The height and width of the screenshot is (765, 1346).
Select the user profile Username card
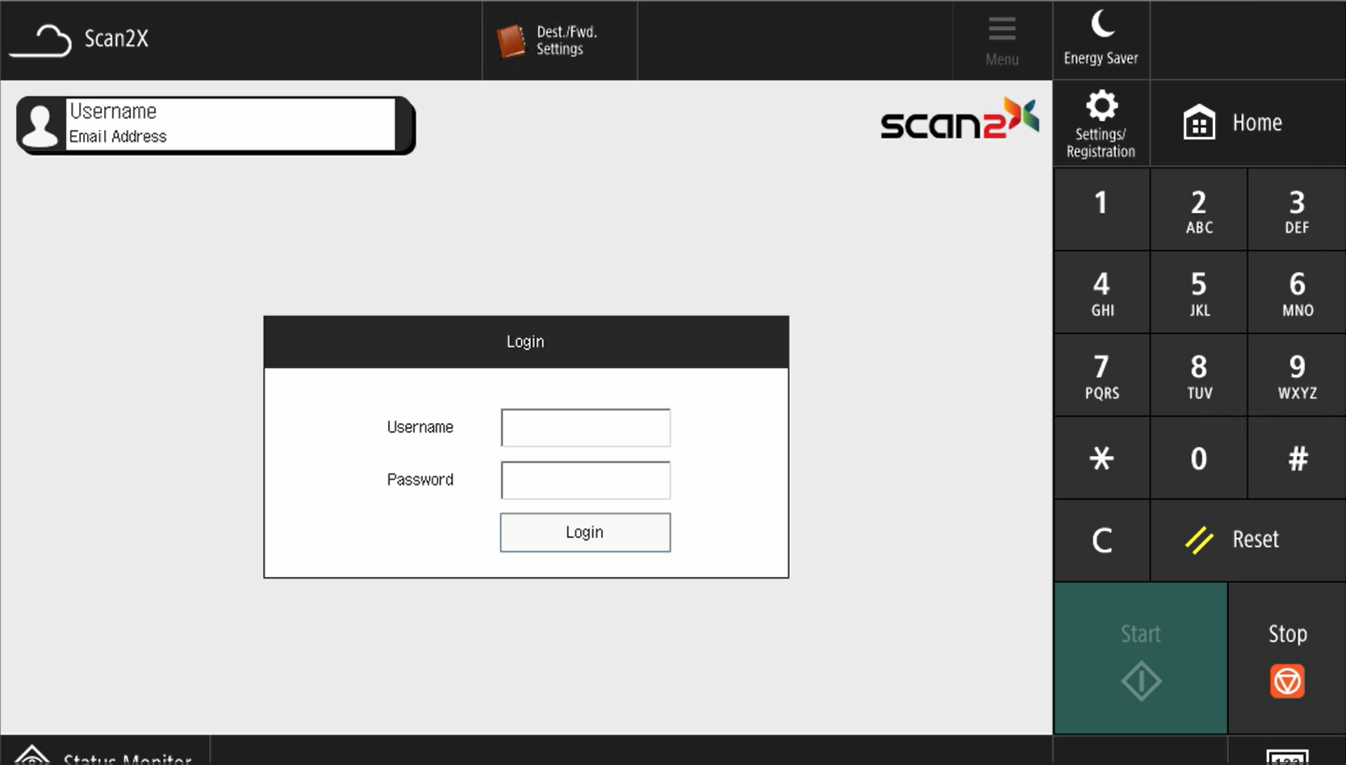click(214, 125)
